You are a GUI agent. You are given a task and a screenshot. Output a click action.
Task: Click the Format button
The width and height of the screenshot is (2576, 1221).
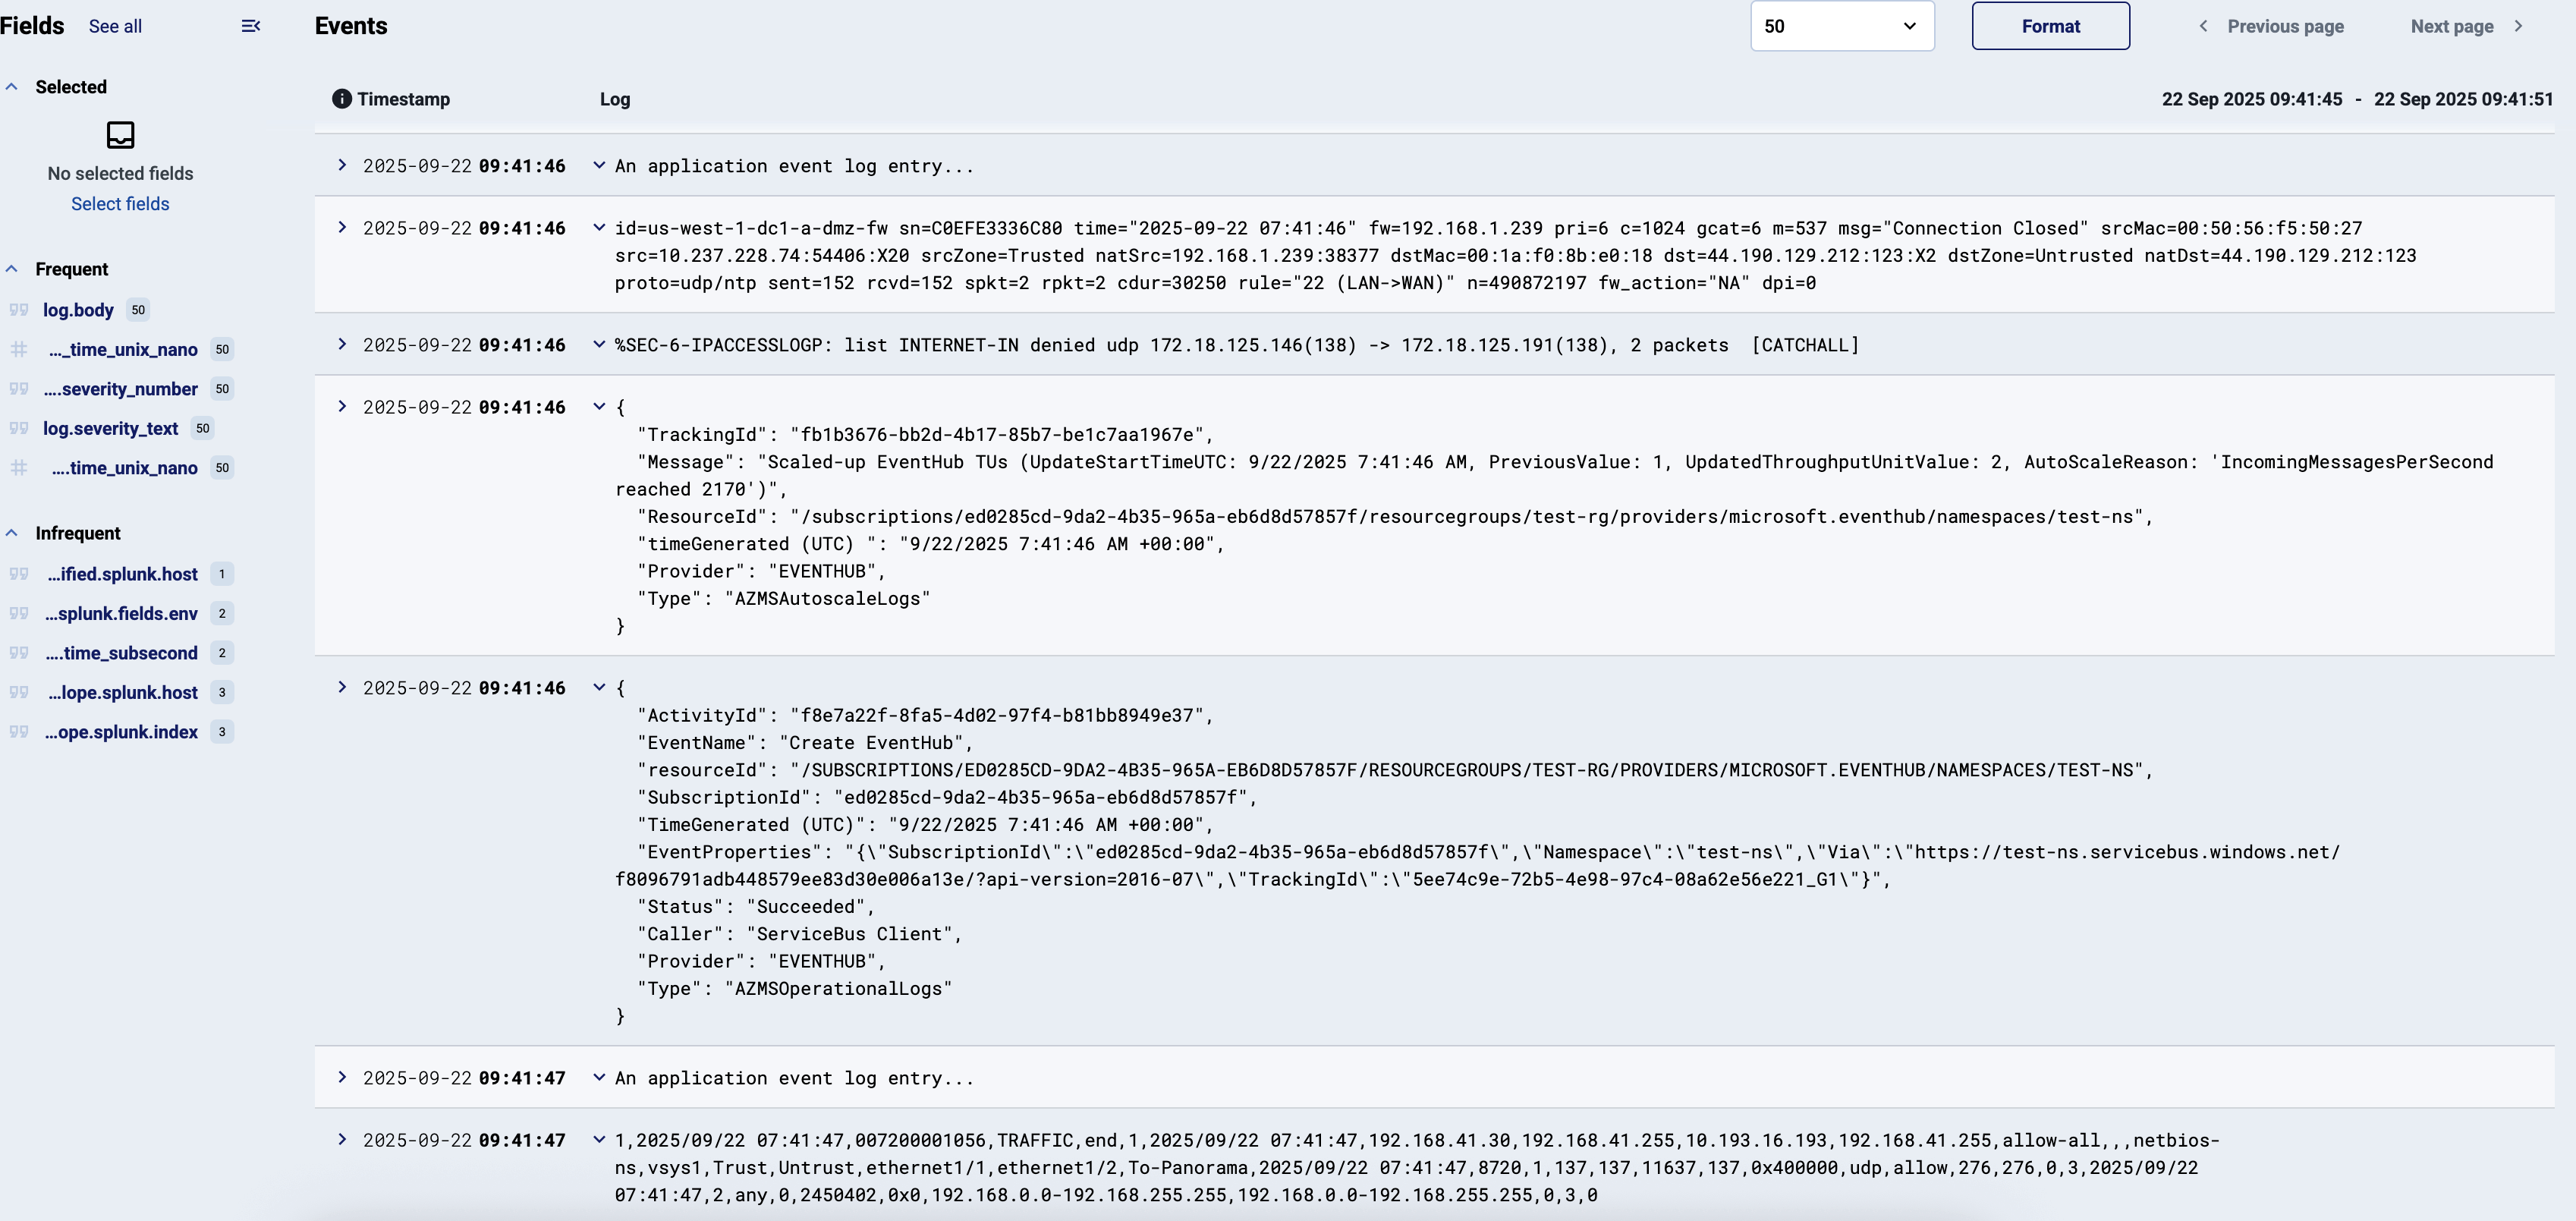[x=2050, y=26]
